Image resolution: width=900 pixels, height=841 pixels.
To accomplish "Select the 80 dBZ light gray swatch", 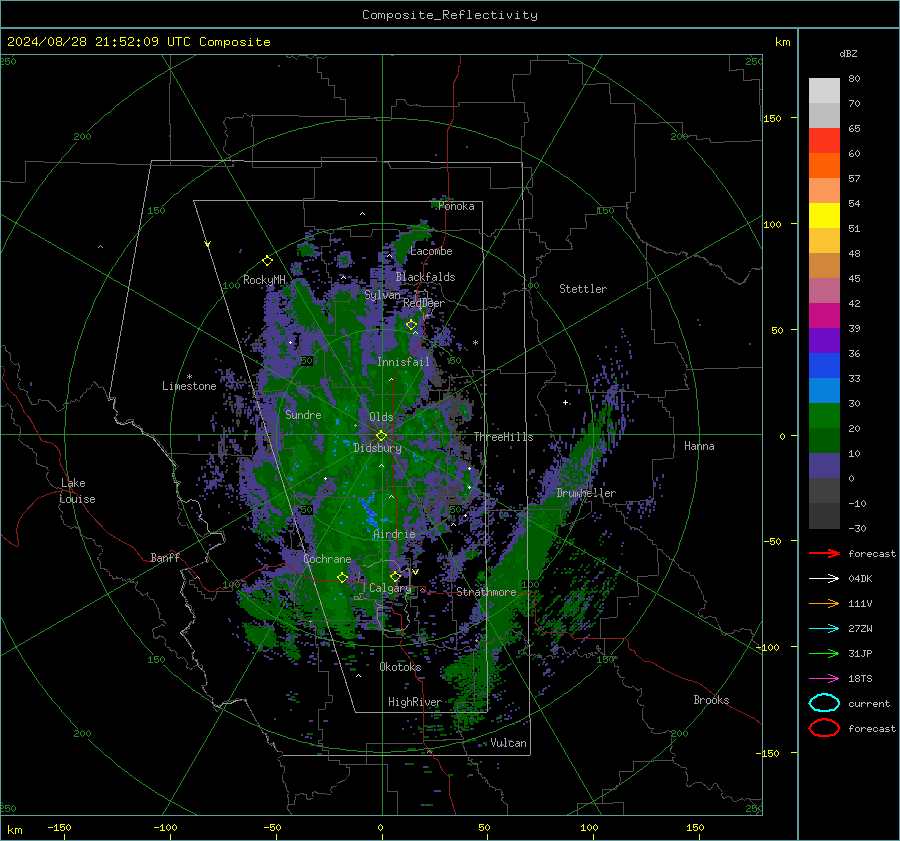I will coord(824,90).
